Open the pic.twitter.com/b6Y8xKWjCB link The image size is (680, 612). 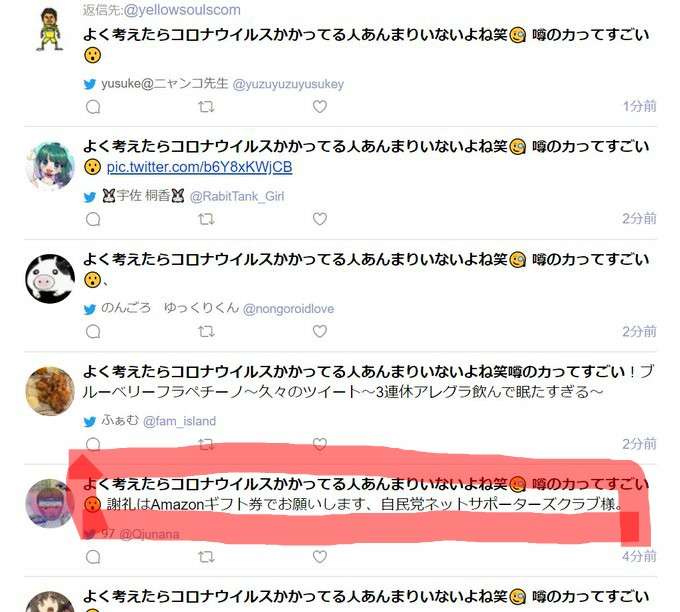(199, 167)
